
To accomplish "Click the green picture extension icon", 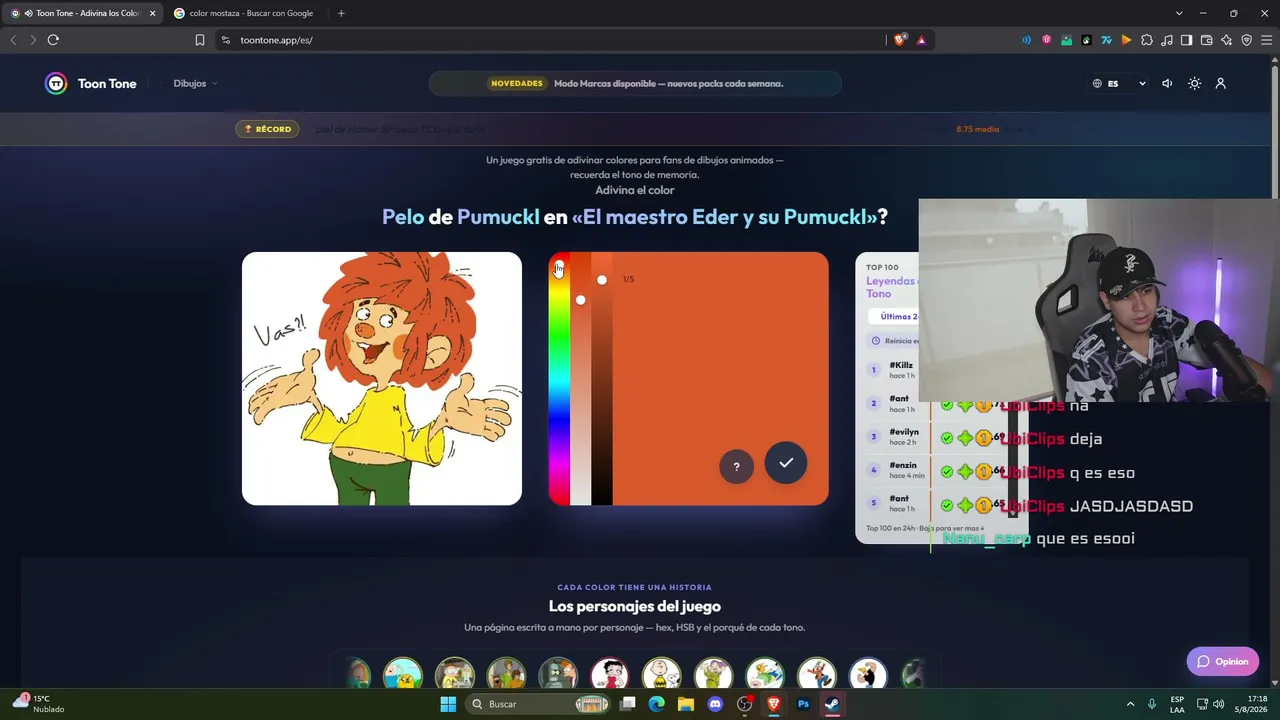I will 1066,40.
